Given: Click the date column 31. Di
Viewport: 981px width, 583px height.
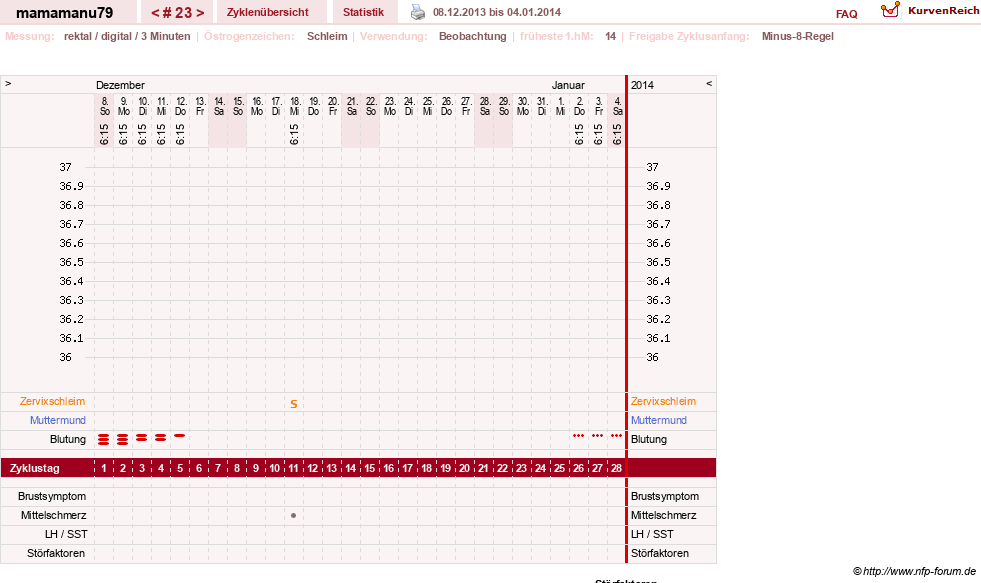Looking at the screenshot, I should coord(542,106).
